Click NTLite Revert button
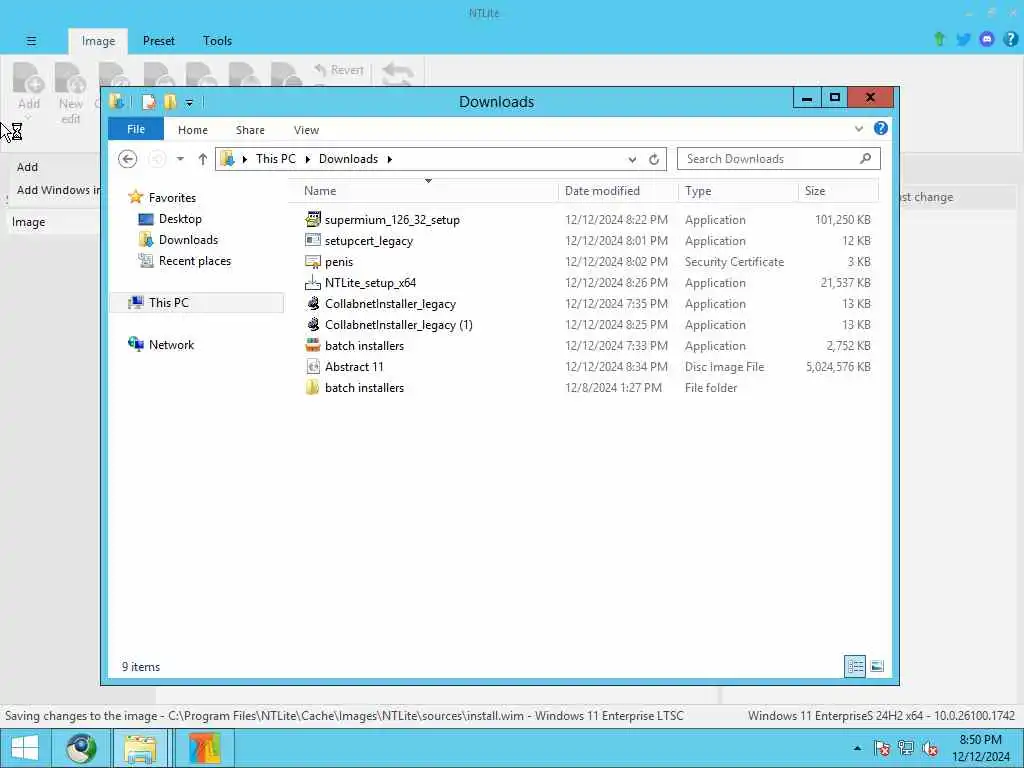The image size is (1024, 768). 339,70
